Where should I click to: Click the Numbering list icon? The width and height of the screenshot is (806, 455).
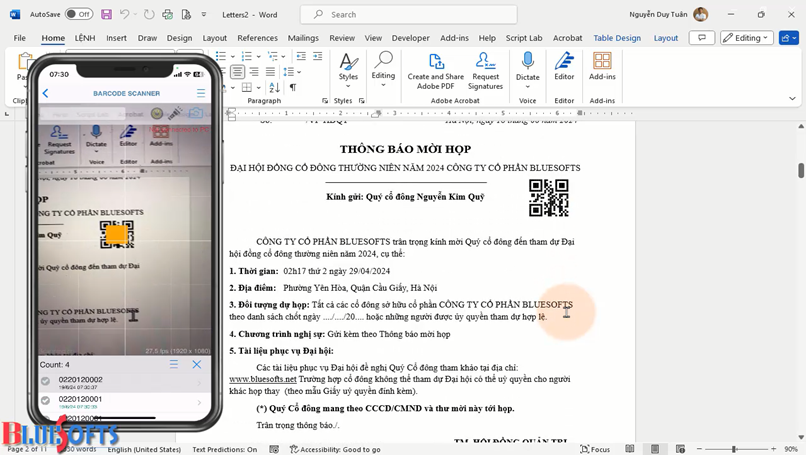pyautogui.click(x=247, y=56)
